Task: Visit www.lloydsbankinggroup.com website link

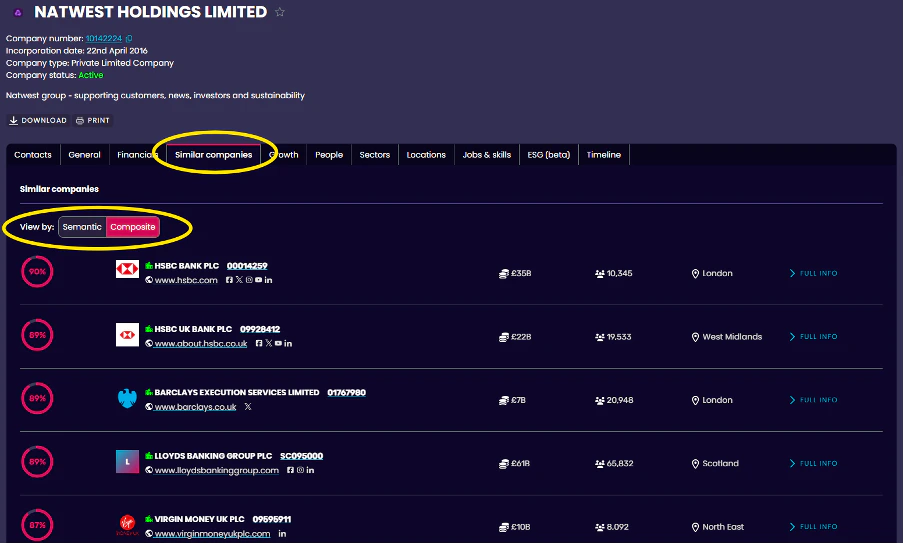Action: pos(217,470)
